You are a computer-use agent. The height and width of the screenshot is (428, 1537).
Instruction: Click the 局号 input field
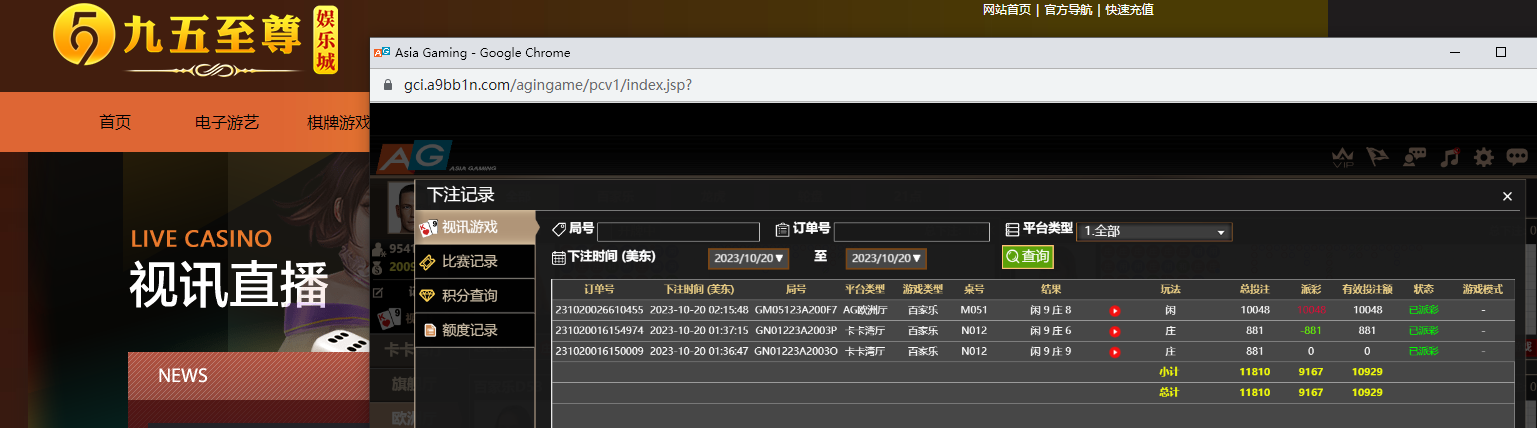point(678,232)
